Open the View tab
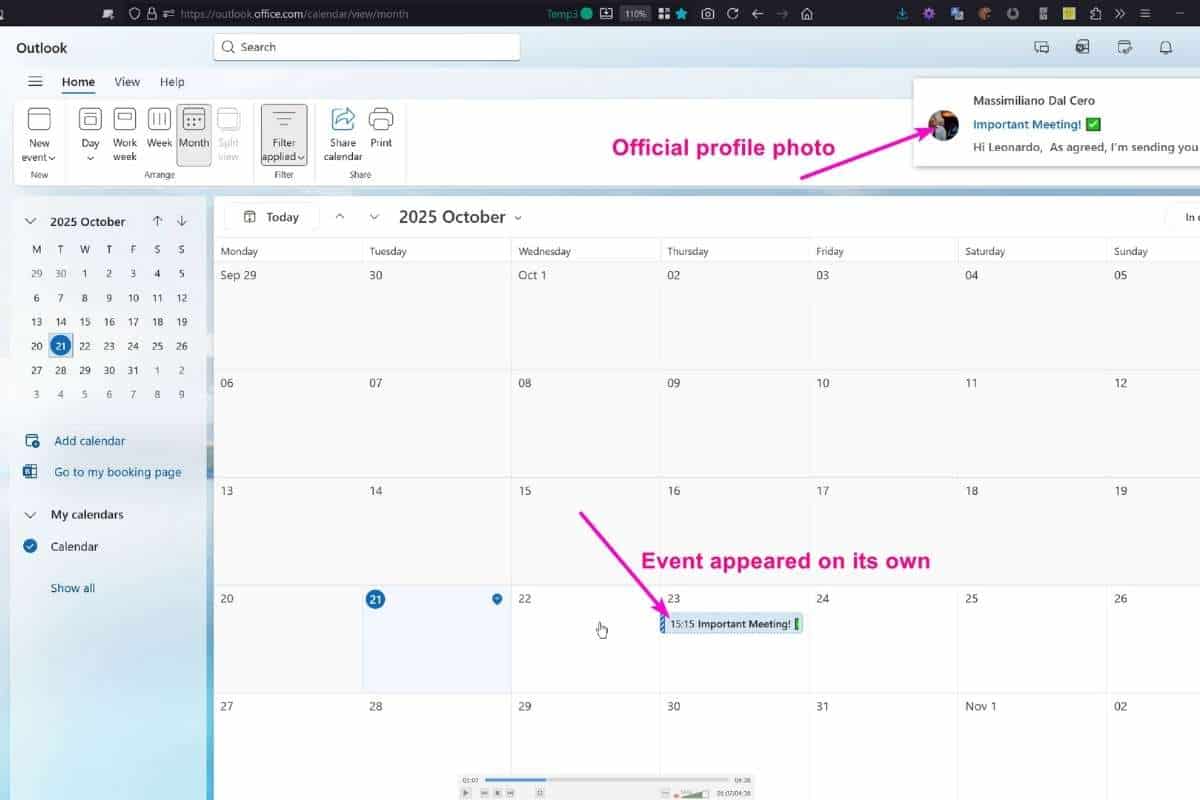This screenshot has height=800, width=1200. tap(127, 82)
